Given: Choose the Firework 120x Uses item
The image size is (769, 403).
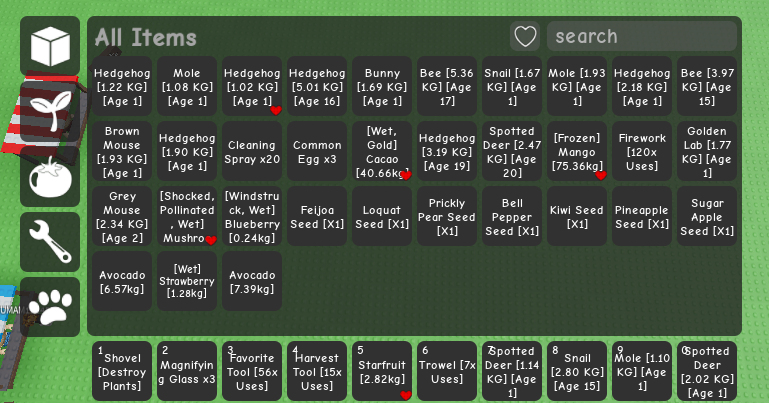Looking at the screenshot, I should [x=642, y=151].
